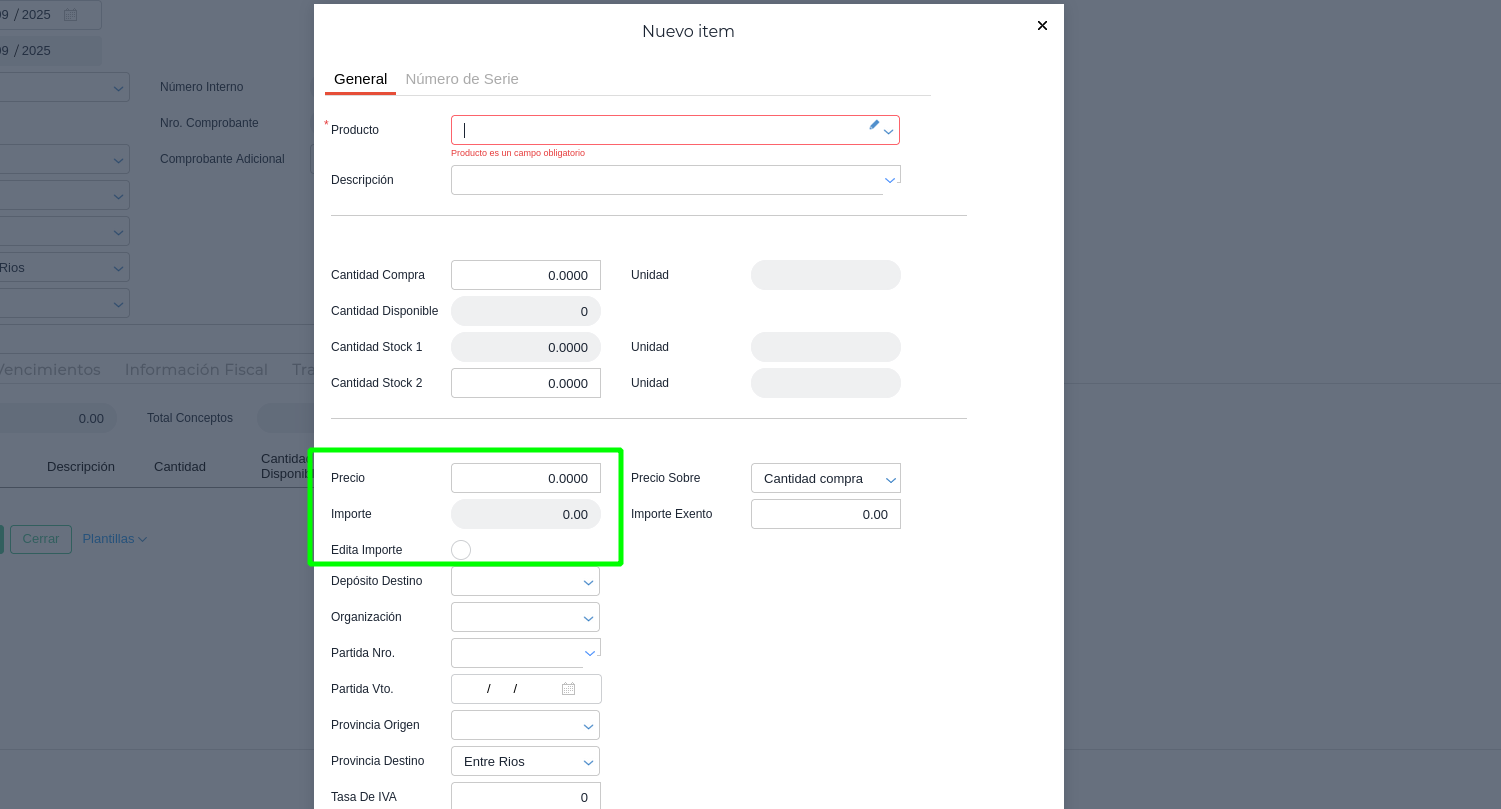Toggle the Edita Importe switch

point(461,550)
